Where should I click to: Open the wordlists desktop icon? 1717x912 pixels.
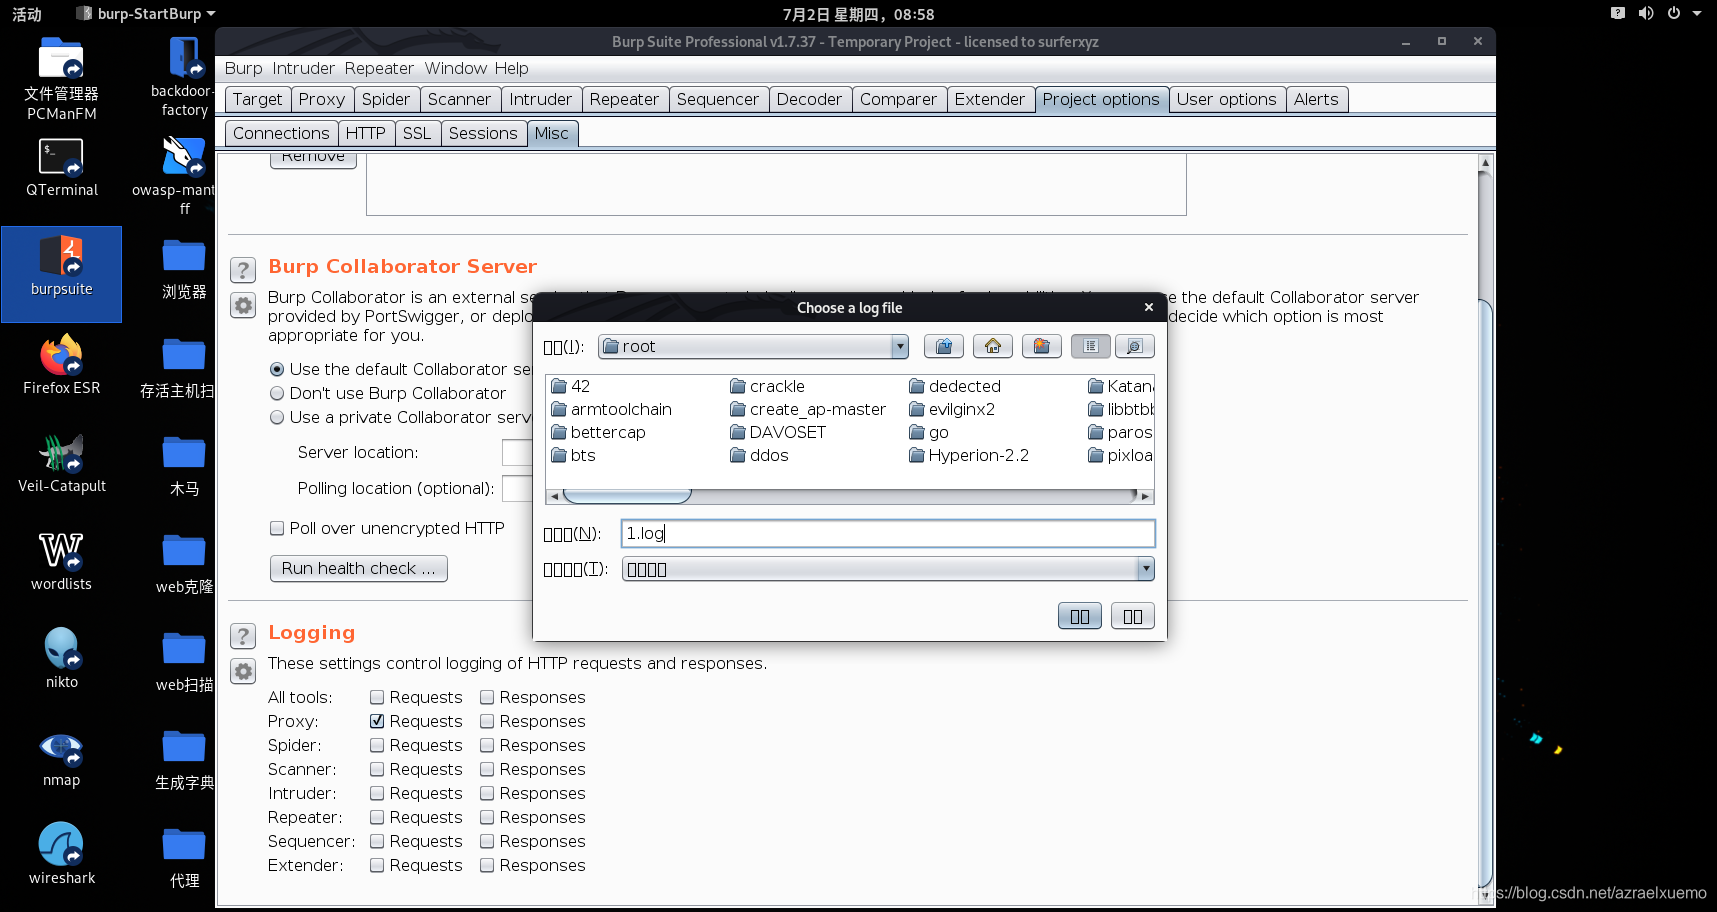pyautogui.click(x=61, y=561)
